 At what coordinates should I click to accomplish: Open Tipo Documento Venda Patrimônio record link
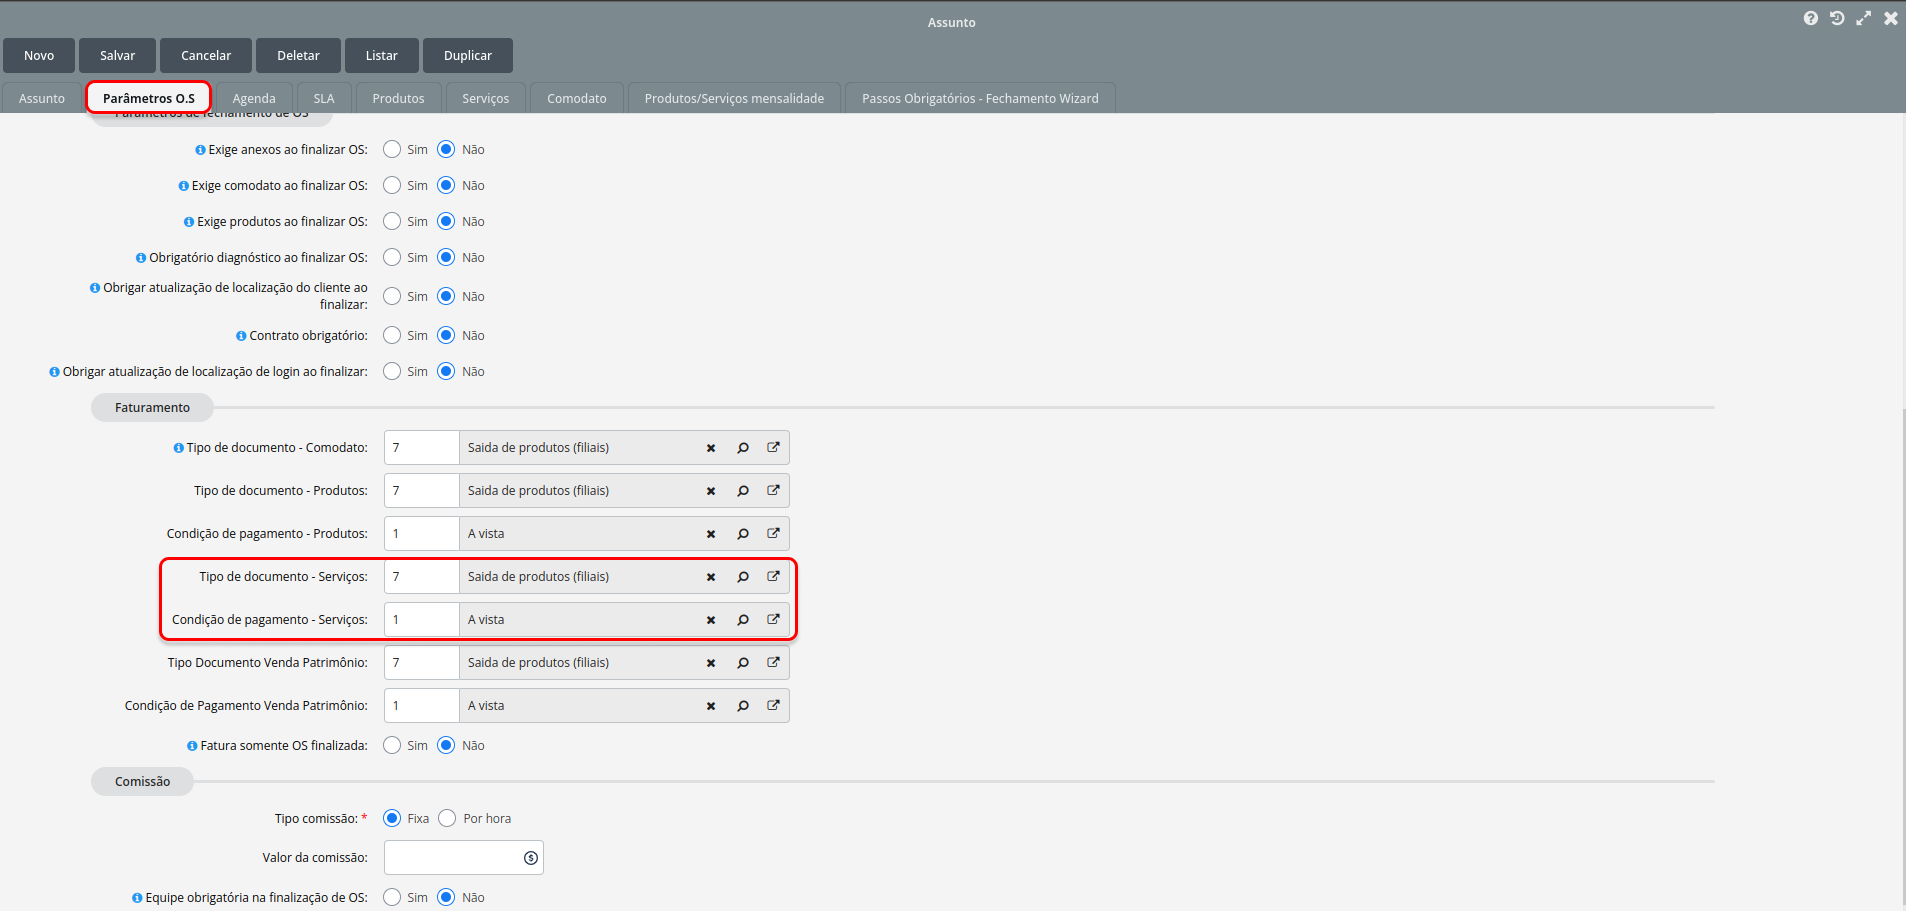coord(773,662)
